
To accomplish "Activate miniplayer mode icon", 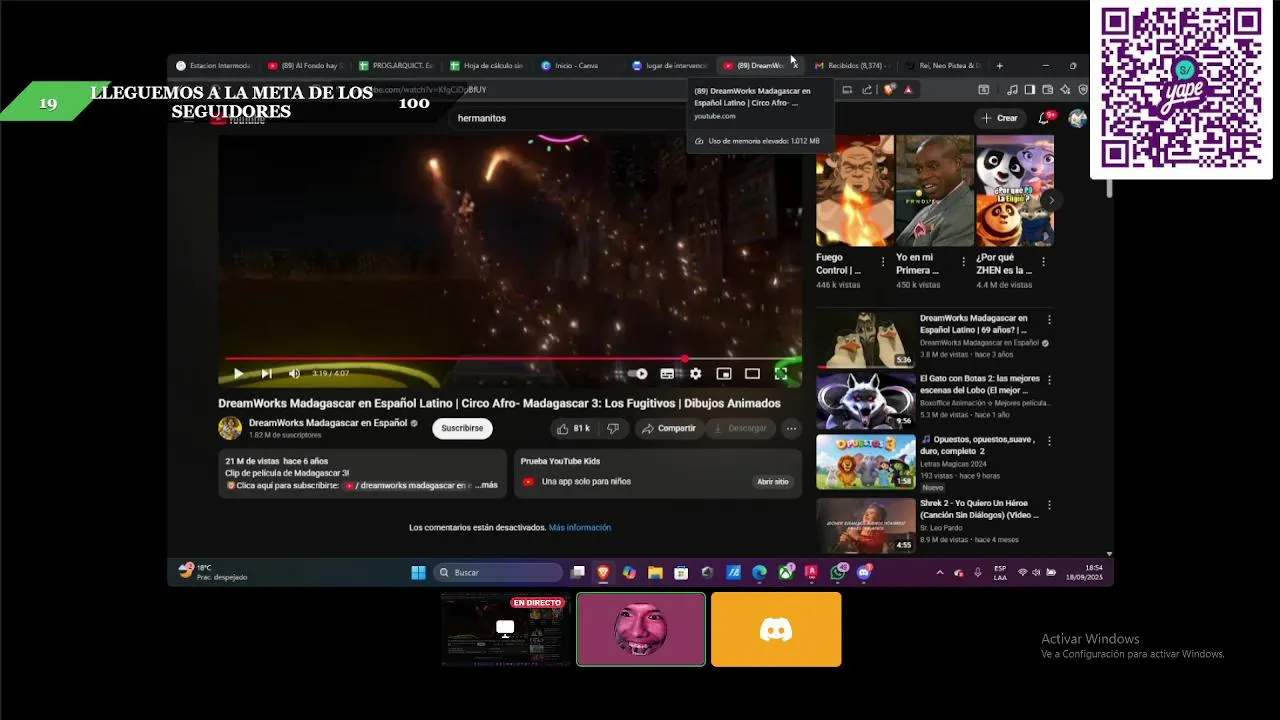I will click(724, 374).
